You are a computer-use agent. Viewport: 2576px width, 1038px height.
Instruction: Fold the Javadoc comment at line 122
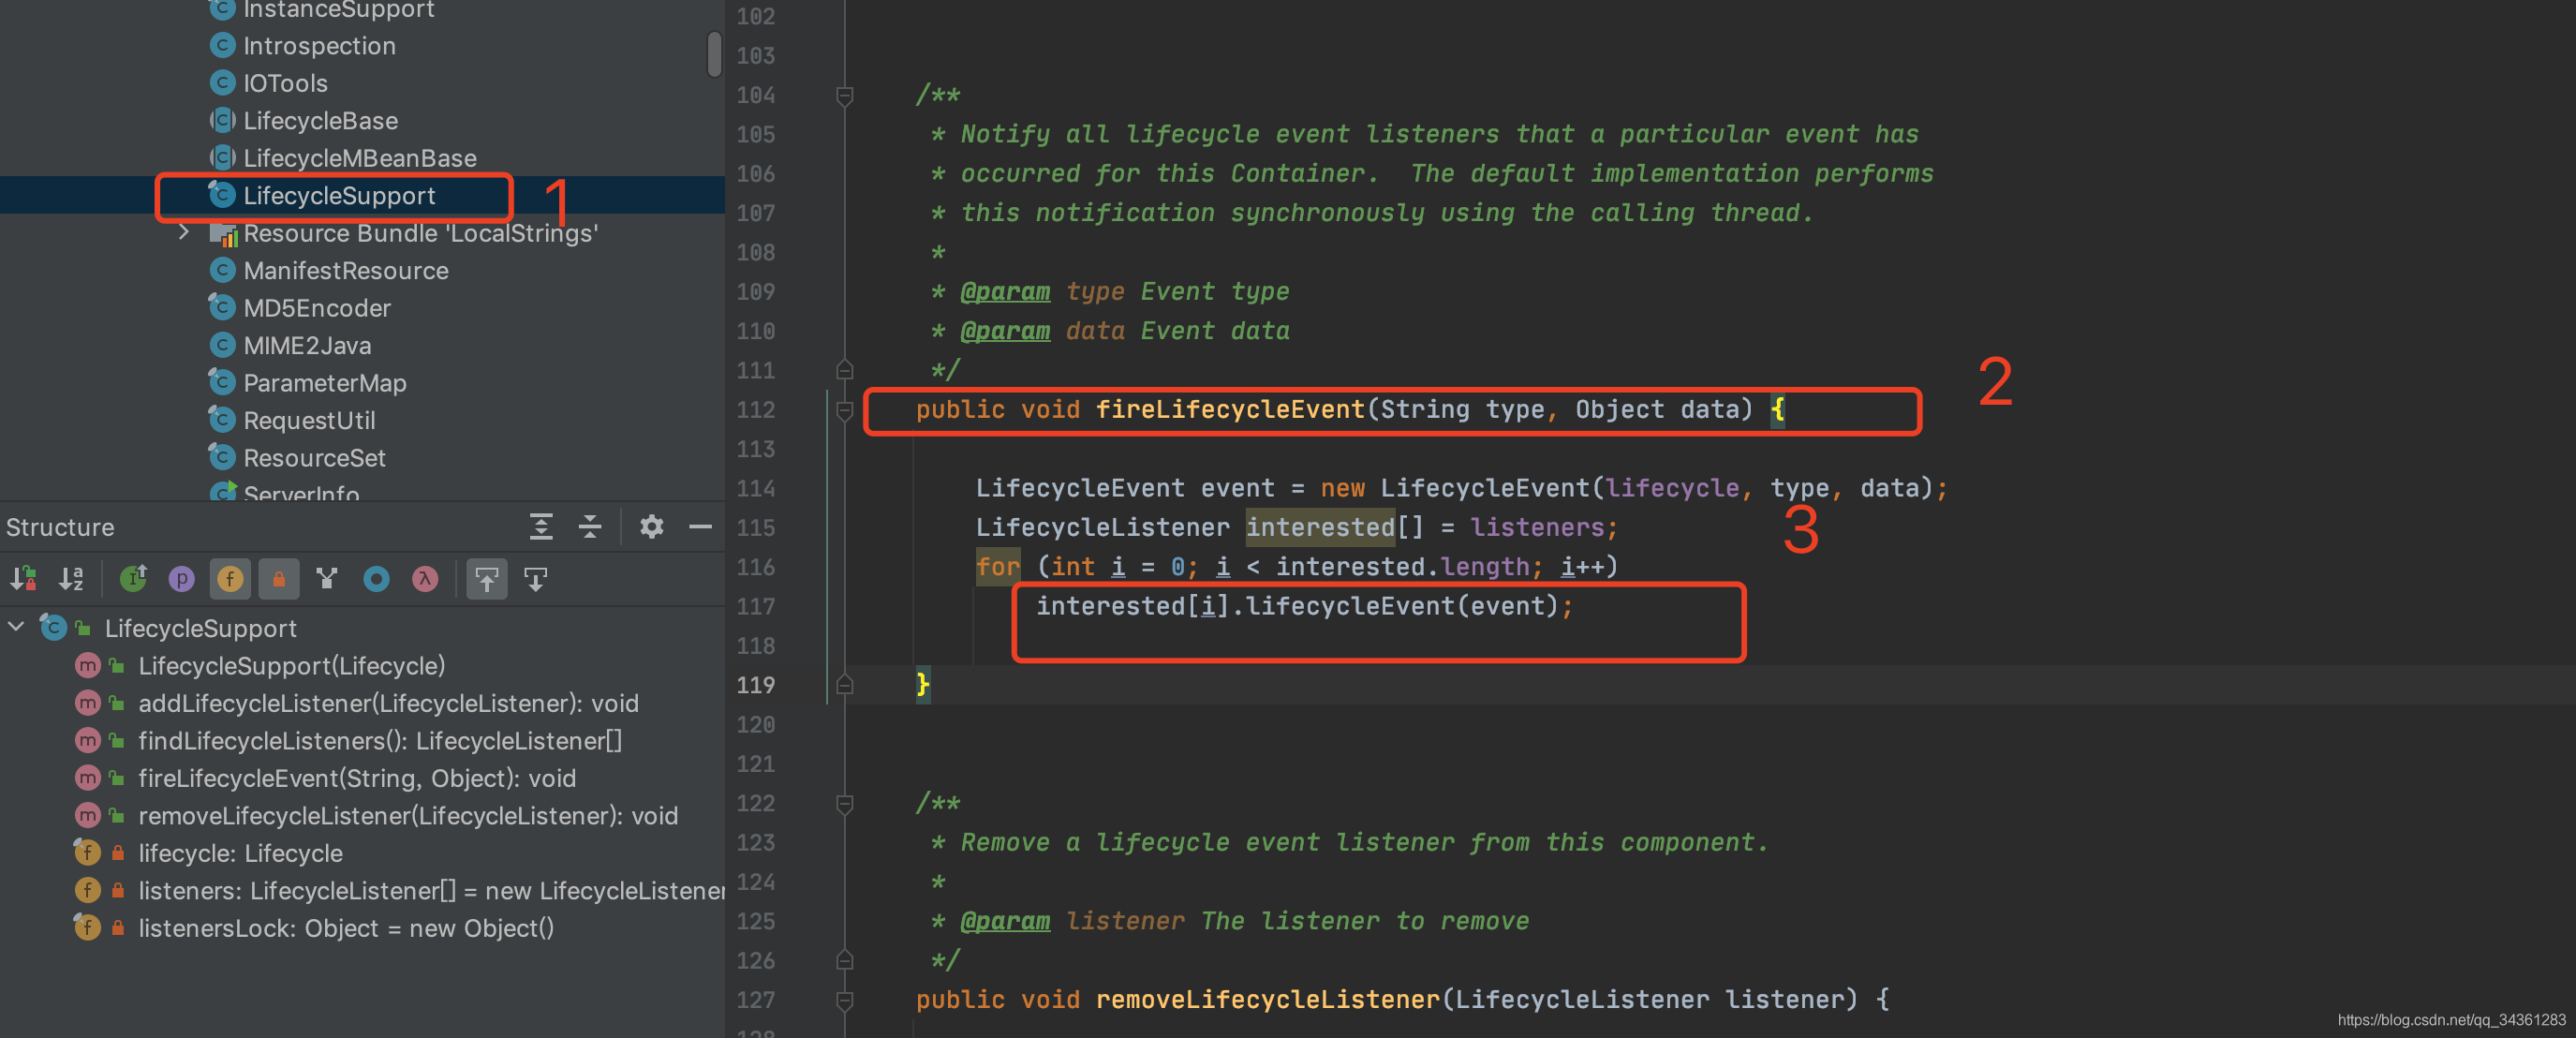pyautogui.click(x=844, y=803)
